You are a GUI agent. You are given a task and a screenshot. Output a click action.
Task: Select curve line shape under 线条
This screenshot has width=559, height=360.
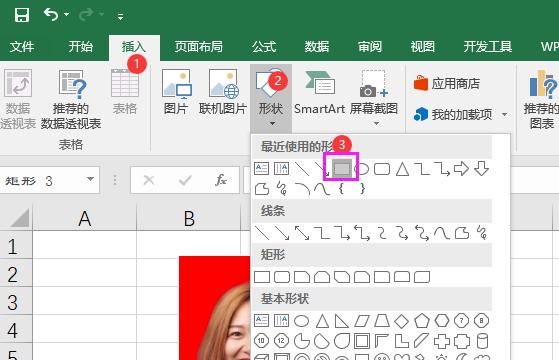point(442,233)
